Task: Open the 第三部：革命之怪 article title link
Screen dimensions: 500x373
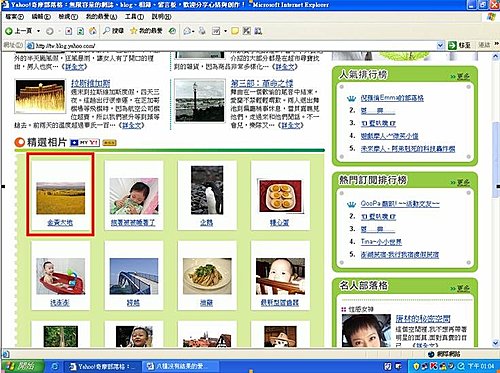Action: (x=262, y=83)
